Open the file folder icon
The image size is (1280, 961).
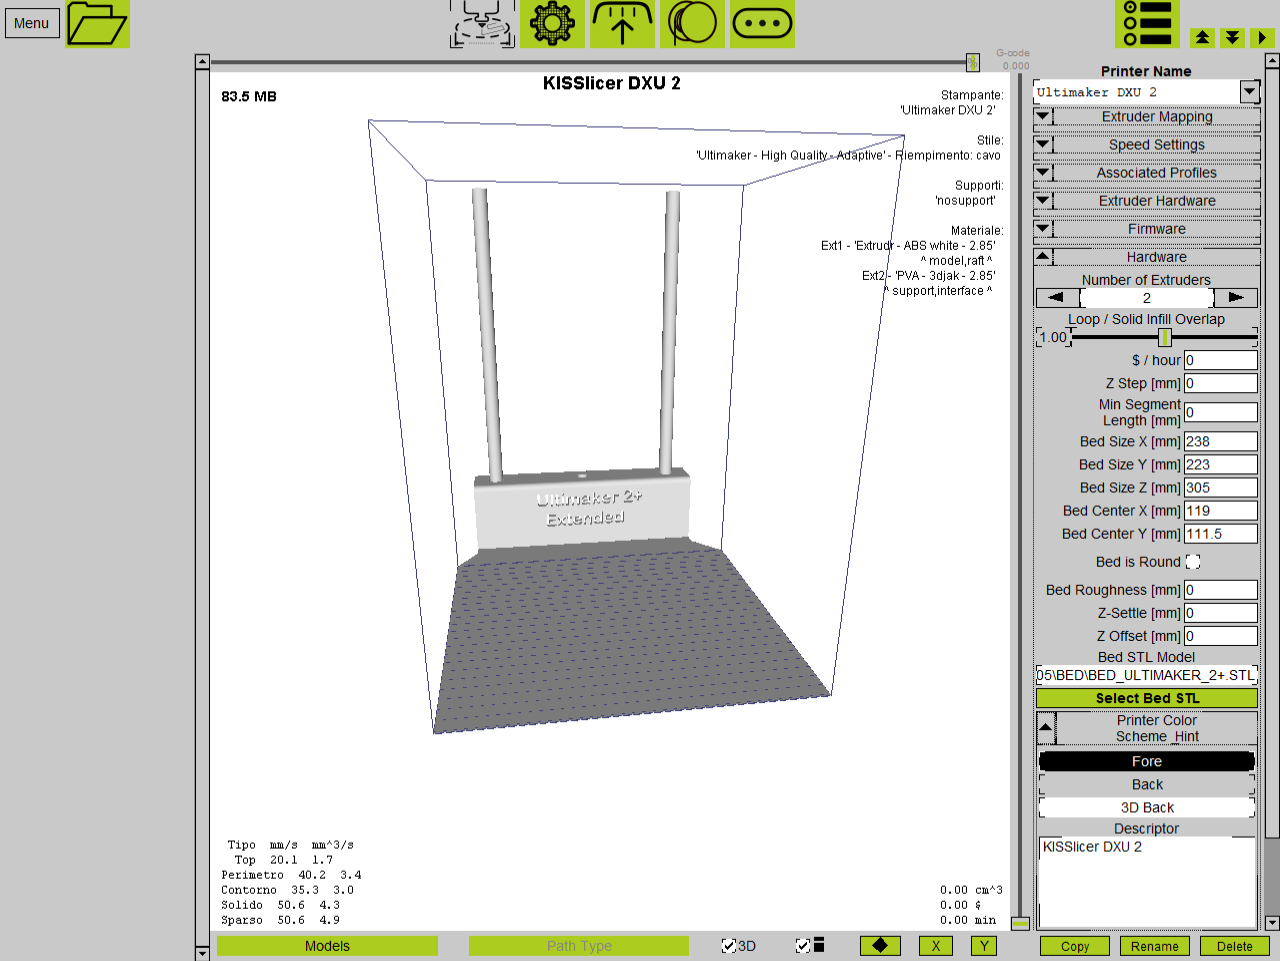(x=97, y=24)
